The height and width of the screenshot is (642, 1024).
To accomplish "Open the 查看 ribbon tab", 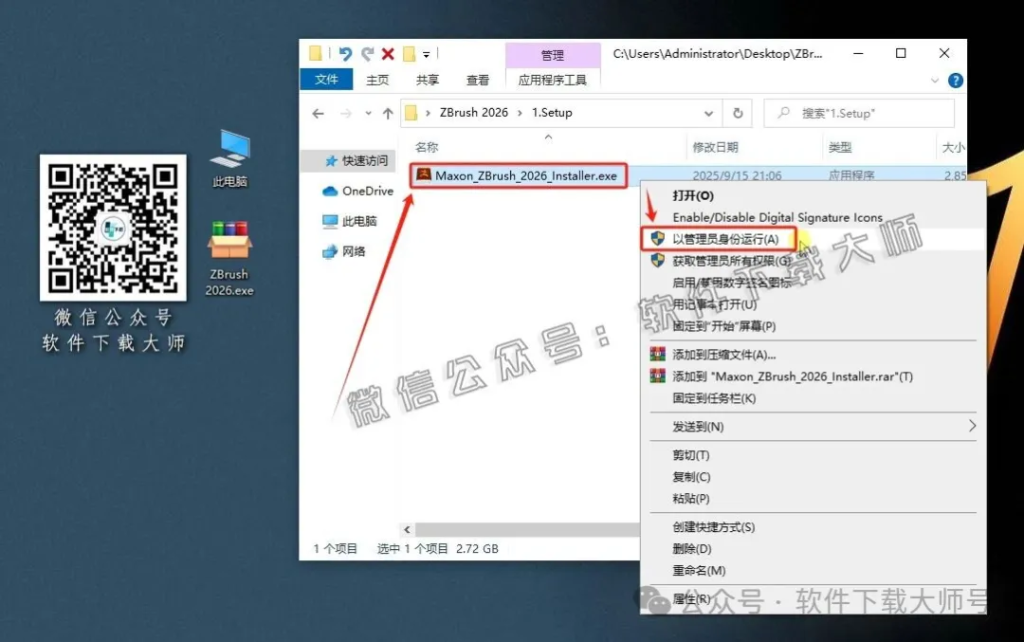I will click(x=478, y=80).
